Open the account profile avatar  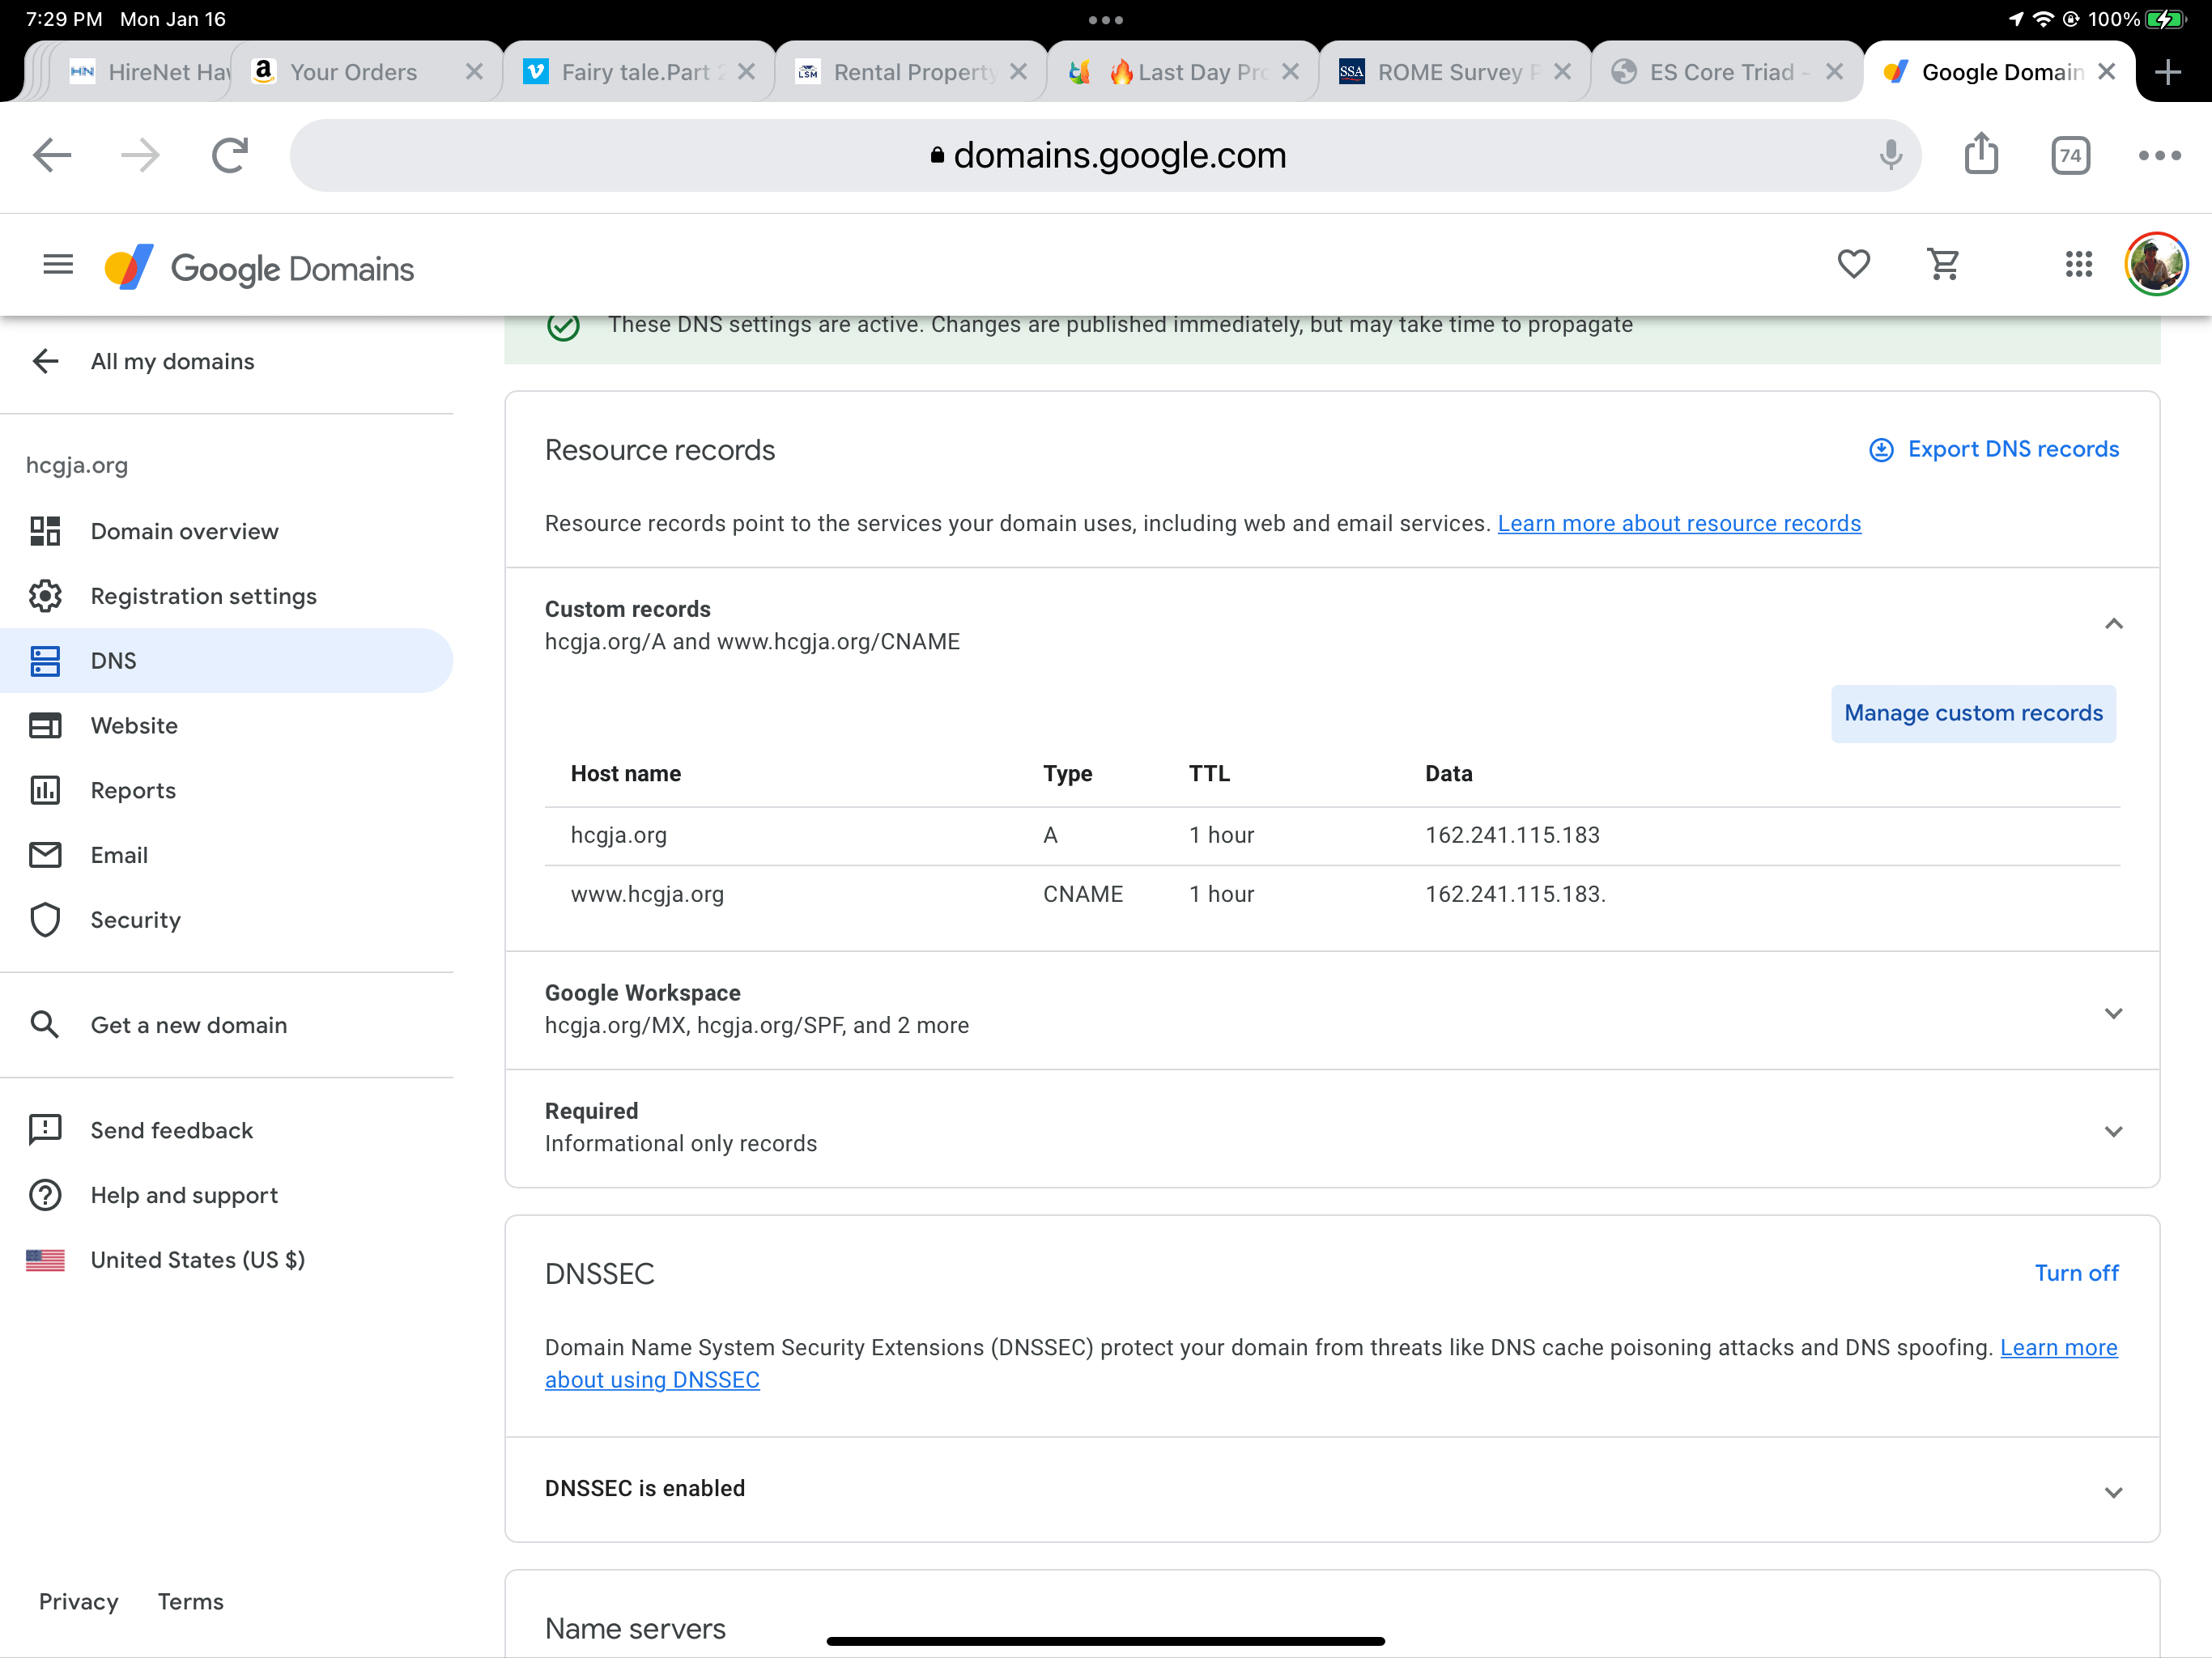pos(2156,264)
